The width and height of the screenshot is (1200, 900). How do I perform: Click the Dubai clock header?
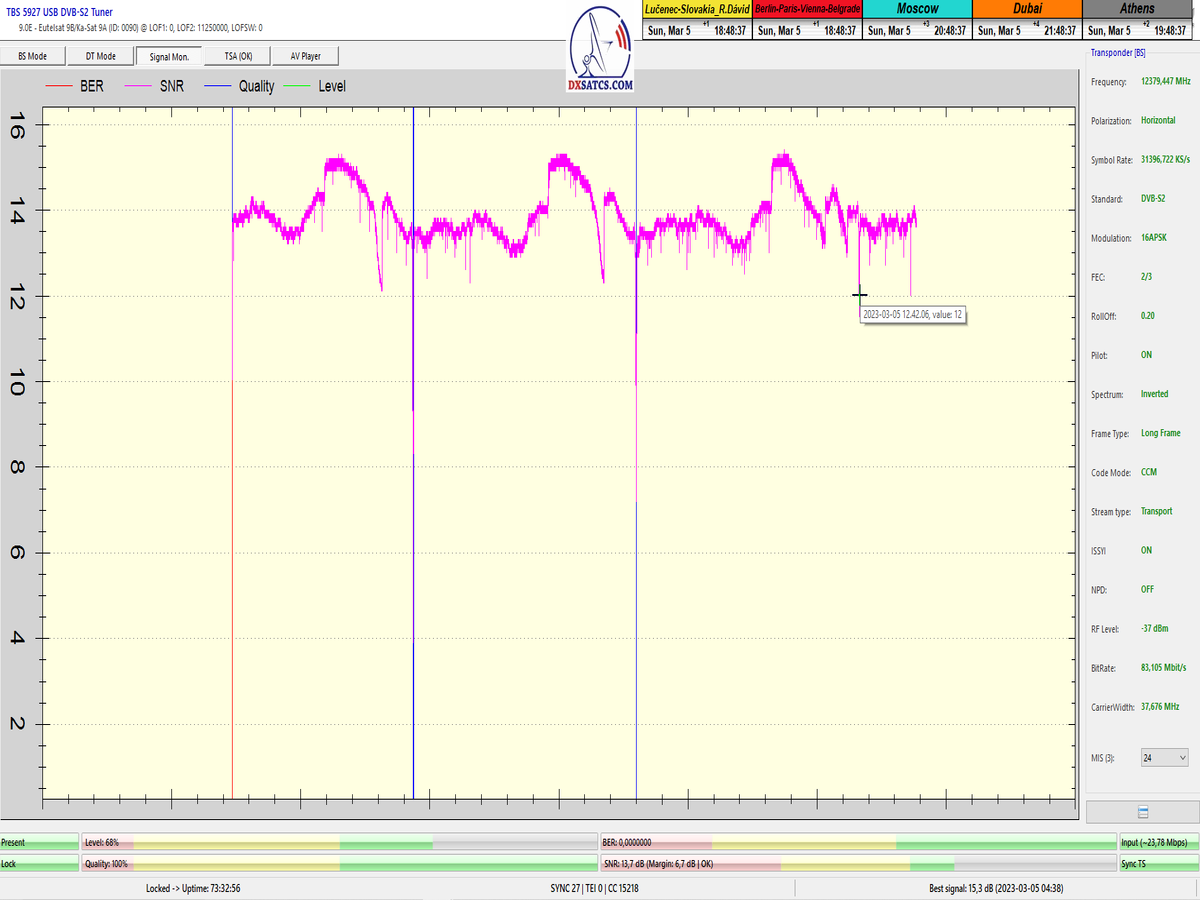coord(1027,8)
